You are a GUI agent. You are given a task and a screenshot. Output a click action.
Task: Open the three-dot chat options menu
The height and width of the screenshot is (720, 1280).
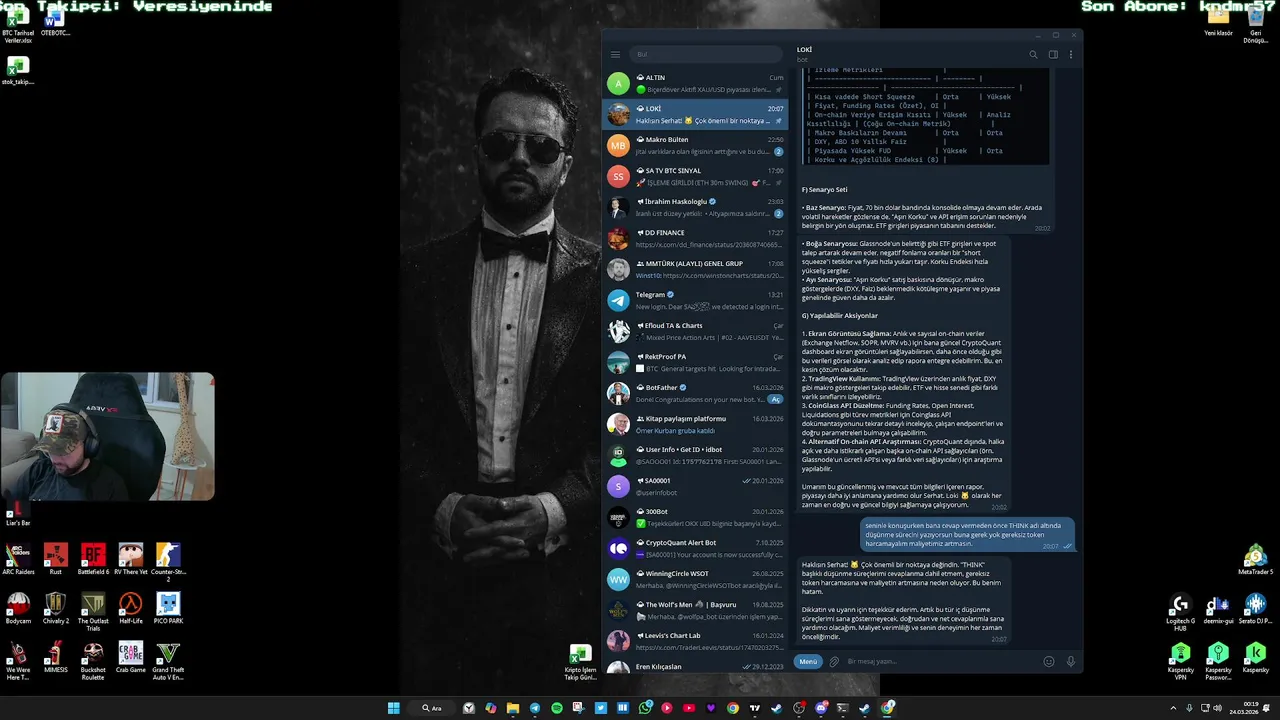point(1070,54)
